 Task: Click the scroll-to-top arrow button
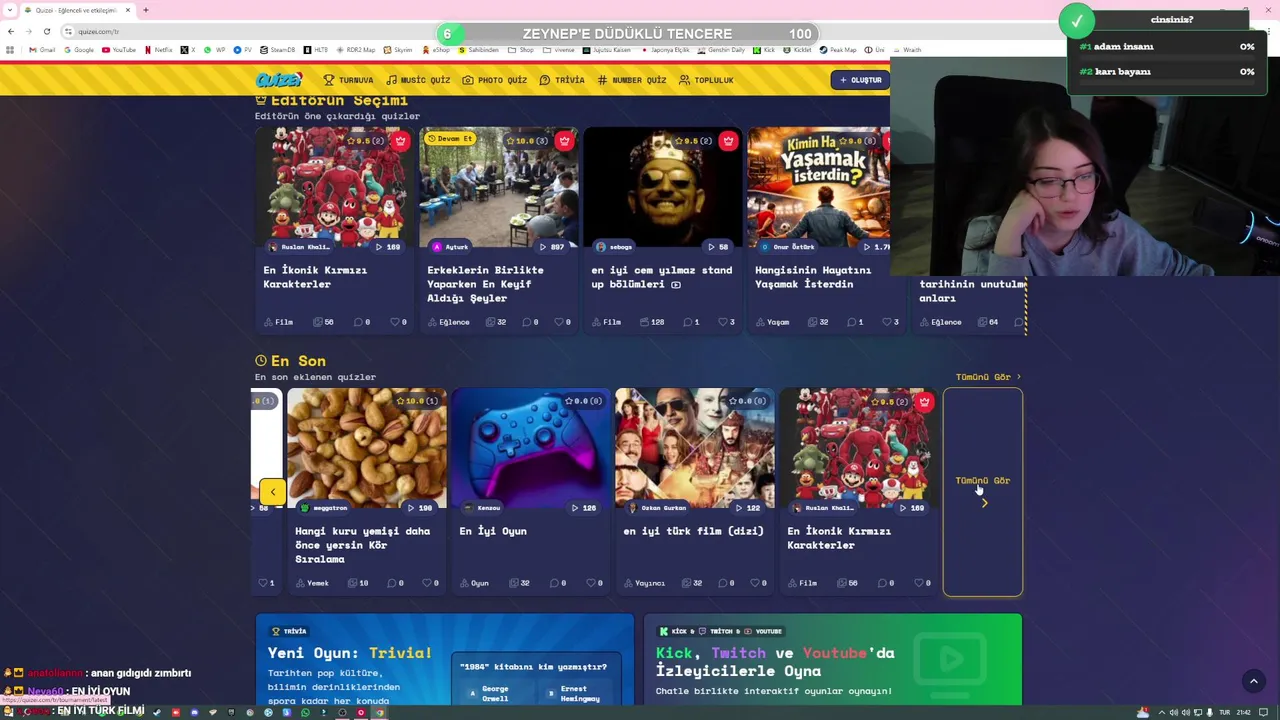point(1253,681)
